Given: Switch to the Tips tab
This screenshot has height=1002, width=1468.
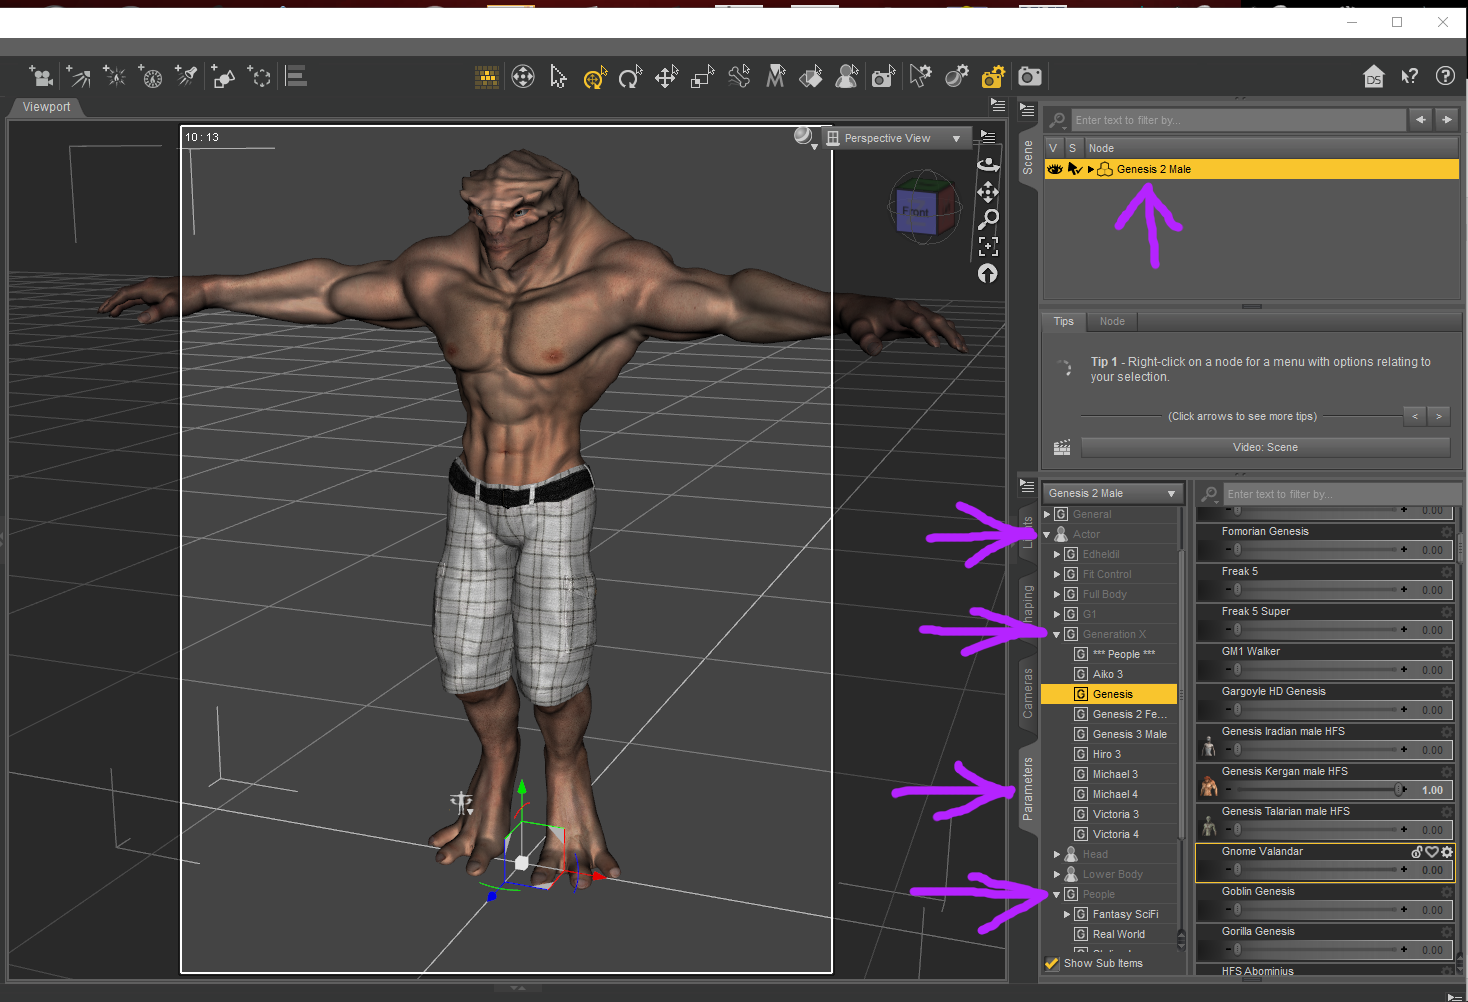Looking at the screenshot, I should tap(1064, 321).
